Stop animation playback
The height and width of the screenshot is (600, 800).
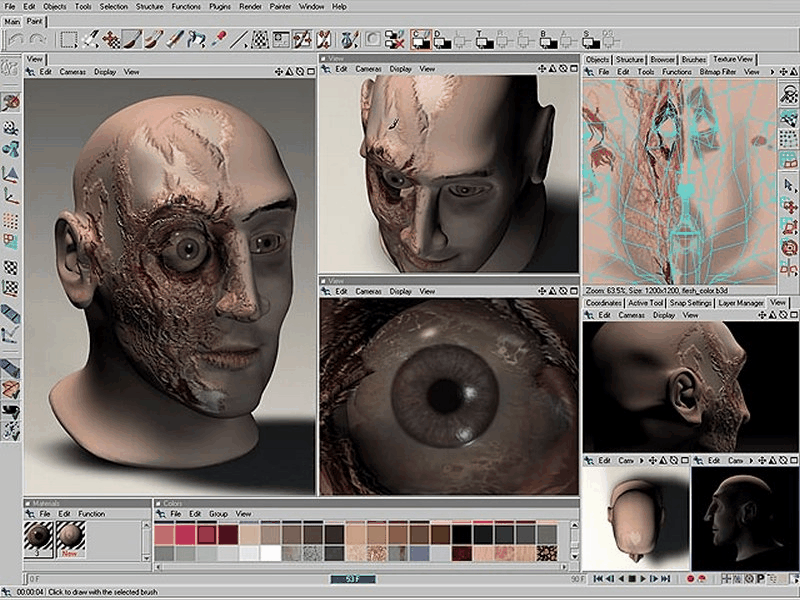pyautogui.click(x=632, y=579)
